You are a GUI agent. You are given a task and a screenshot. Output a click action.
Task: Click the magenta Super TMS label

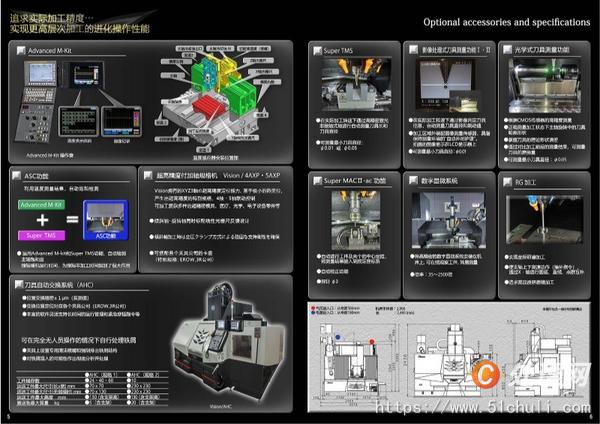point(41,235)
